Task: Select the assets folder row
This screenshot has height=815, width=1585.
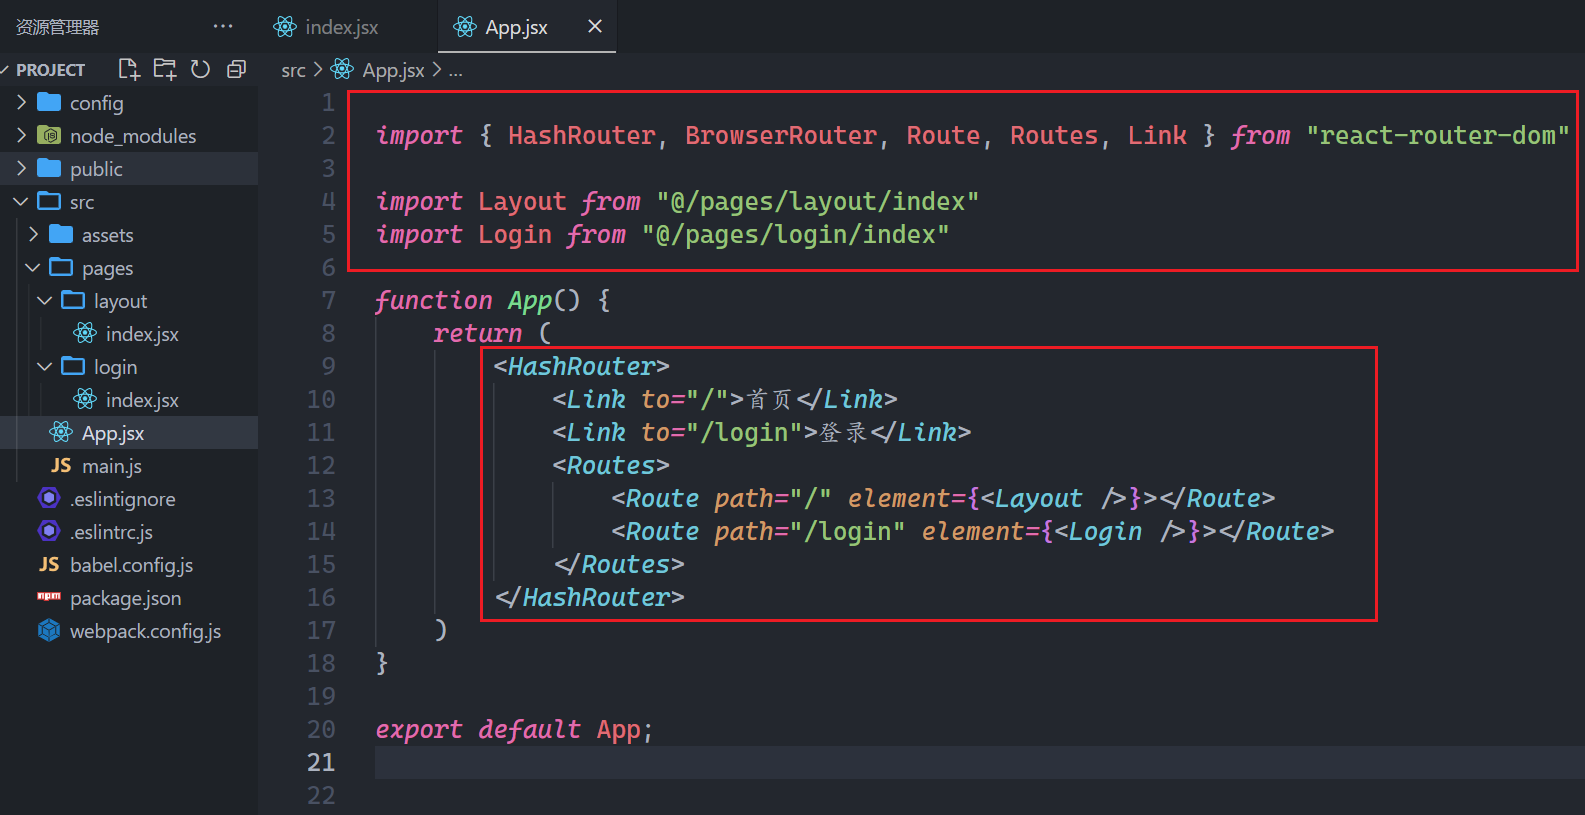Action: 129,235
